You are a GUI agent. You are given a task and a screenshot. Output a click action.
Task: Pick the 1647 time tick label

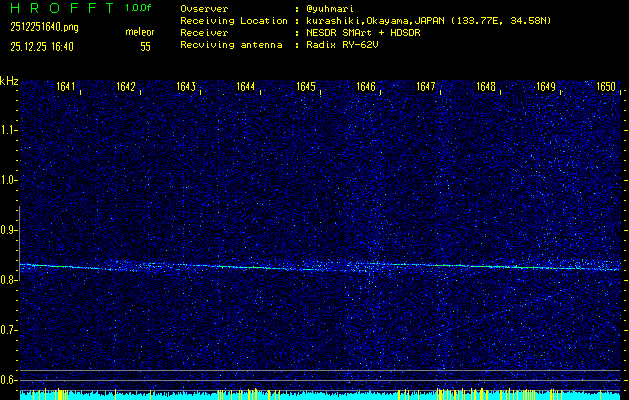point(426,87)
